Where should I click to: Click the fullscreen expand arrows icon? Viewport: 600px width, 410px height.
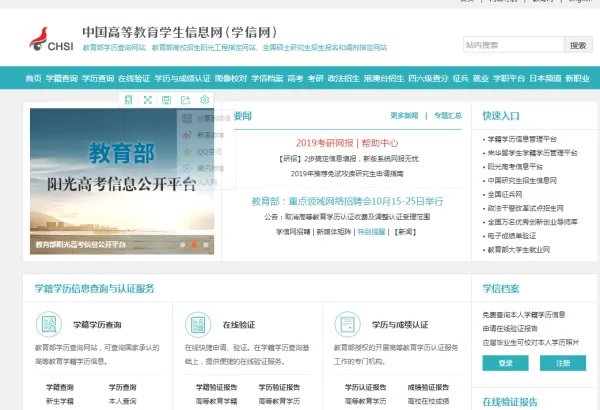(148, 100)
